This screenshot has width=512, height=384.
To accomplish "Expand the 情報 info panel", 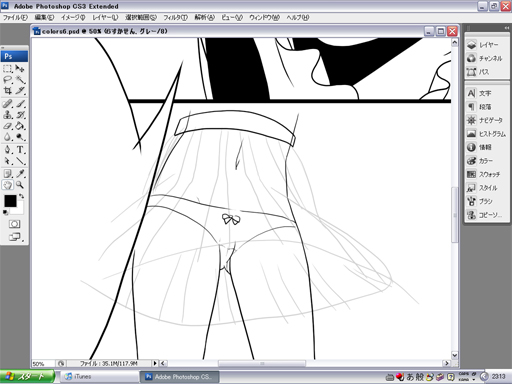I will pyautogui.click(x=487, y=147).
